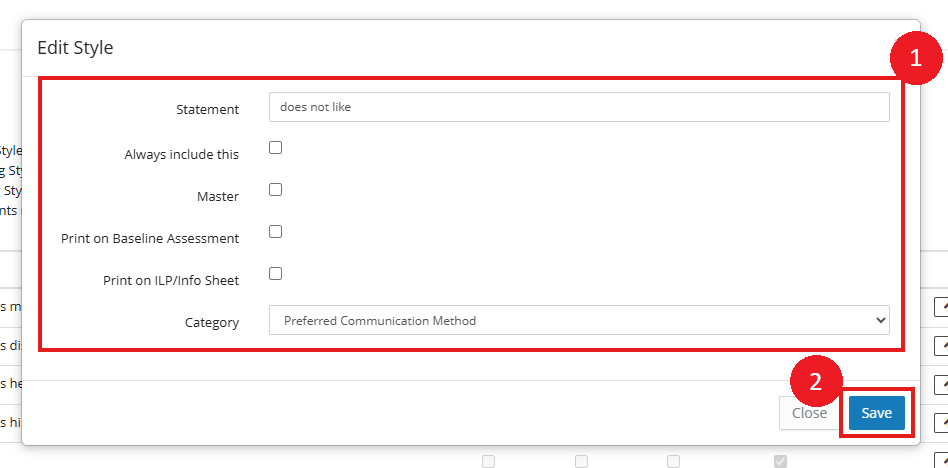Tick the Master checkbox

276,189
